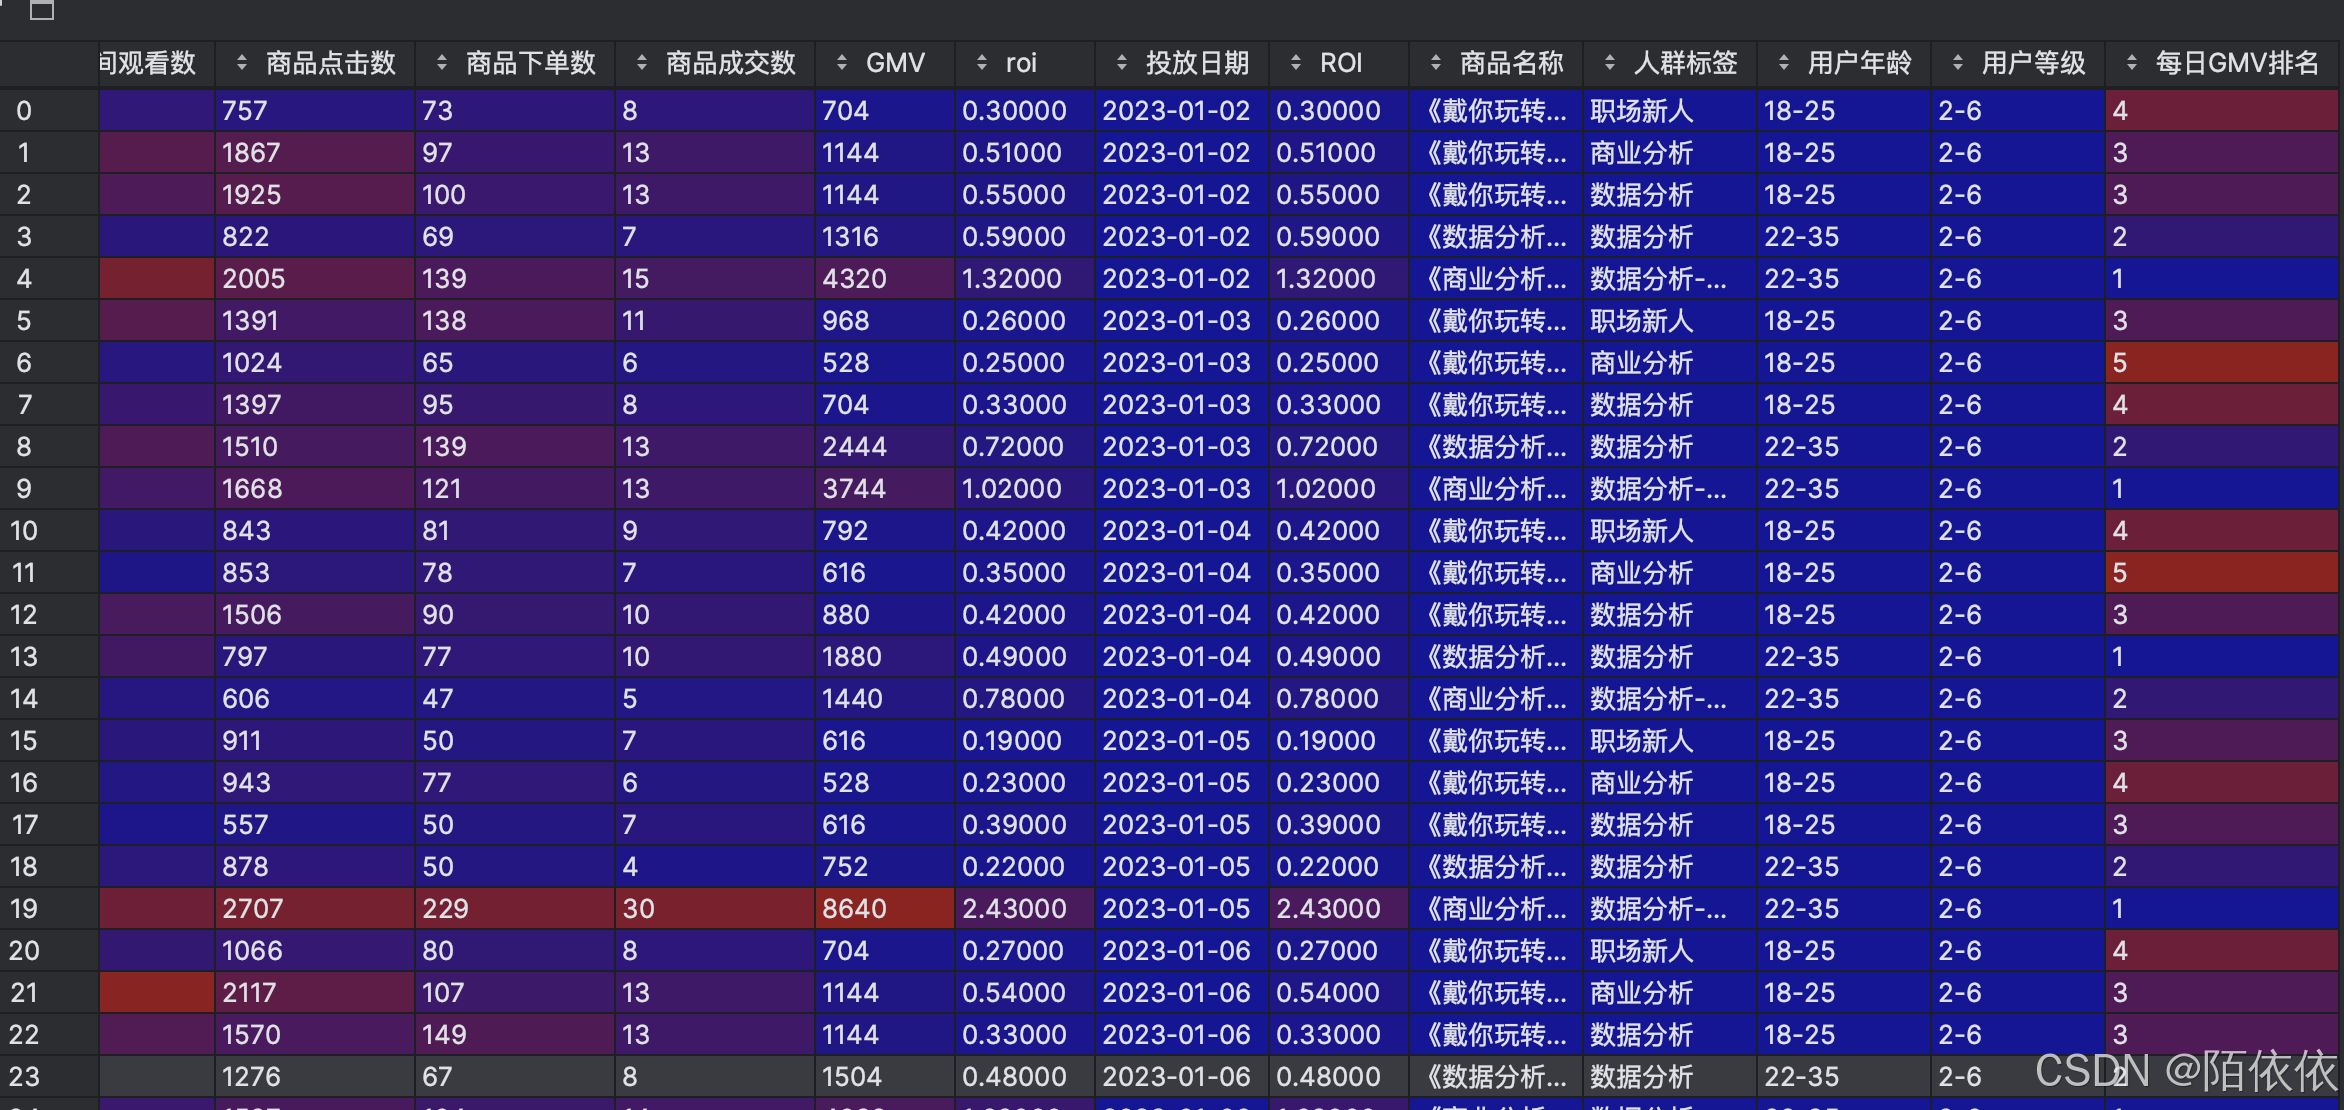Click sort arrows on 每日GMV排名 column

coord(2131,63)
